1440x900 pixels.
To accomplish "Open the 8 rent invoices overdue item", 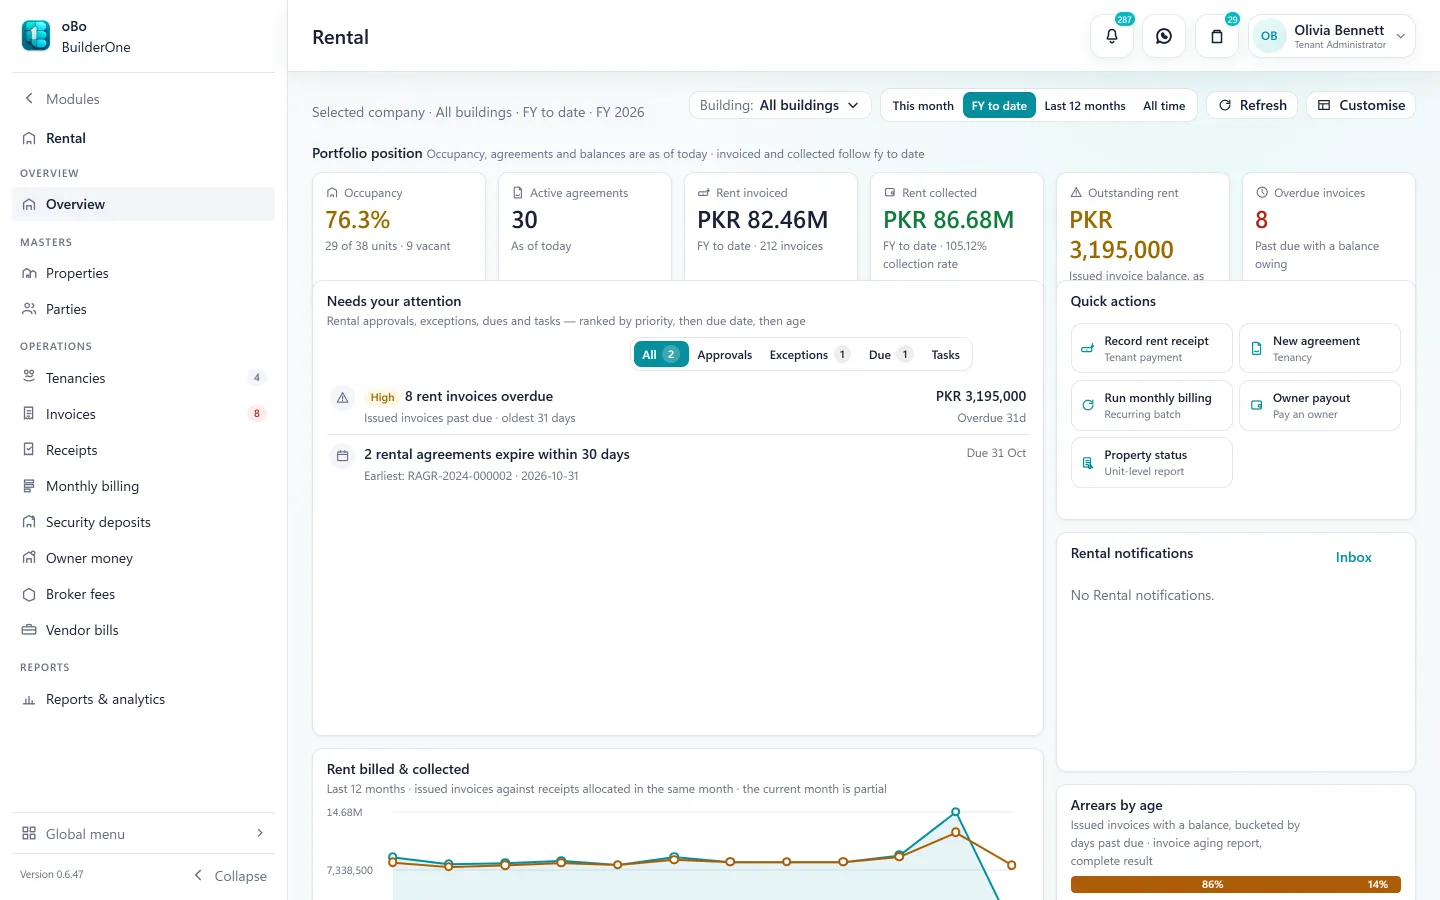I will tap(677, 406).
